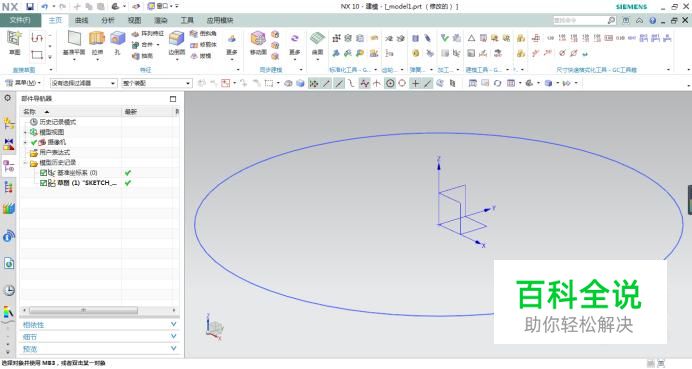This screenshot has height=369, width=692.
Task: Click the 最新 column header
Action: pyautogui.click(x=148, y=112)
